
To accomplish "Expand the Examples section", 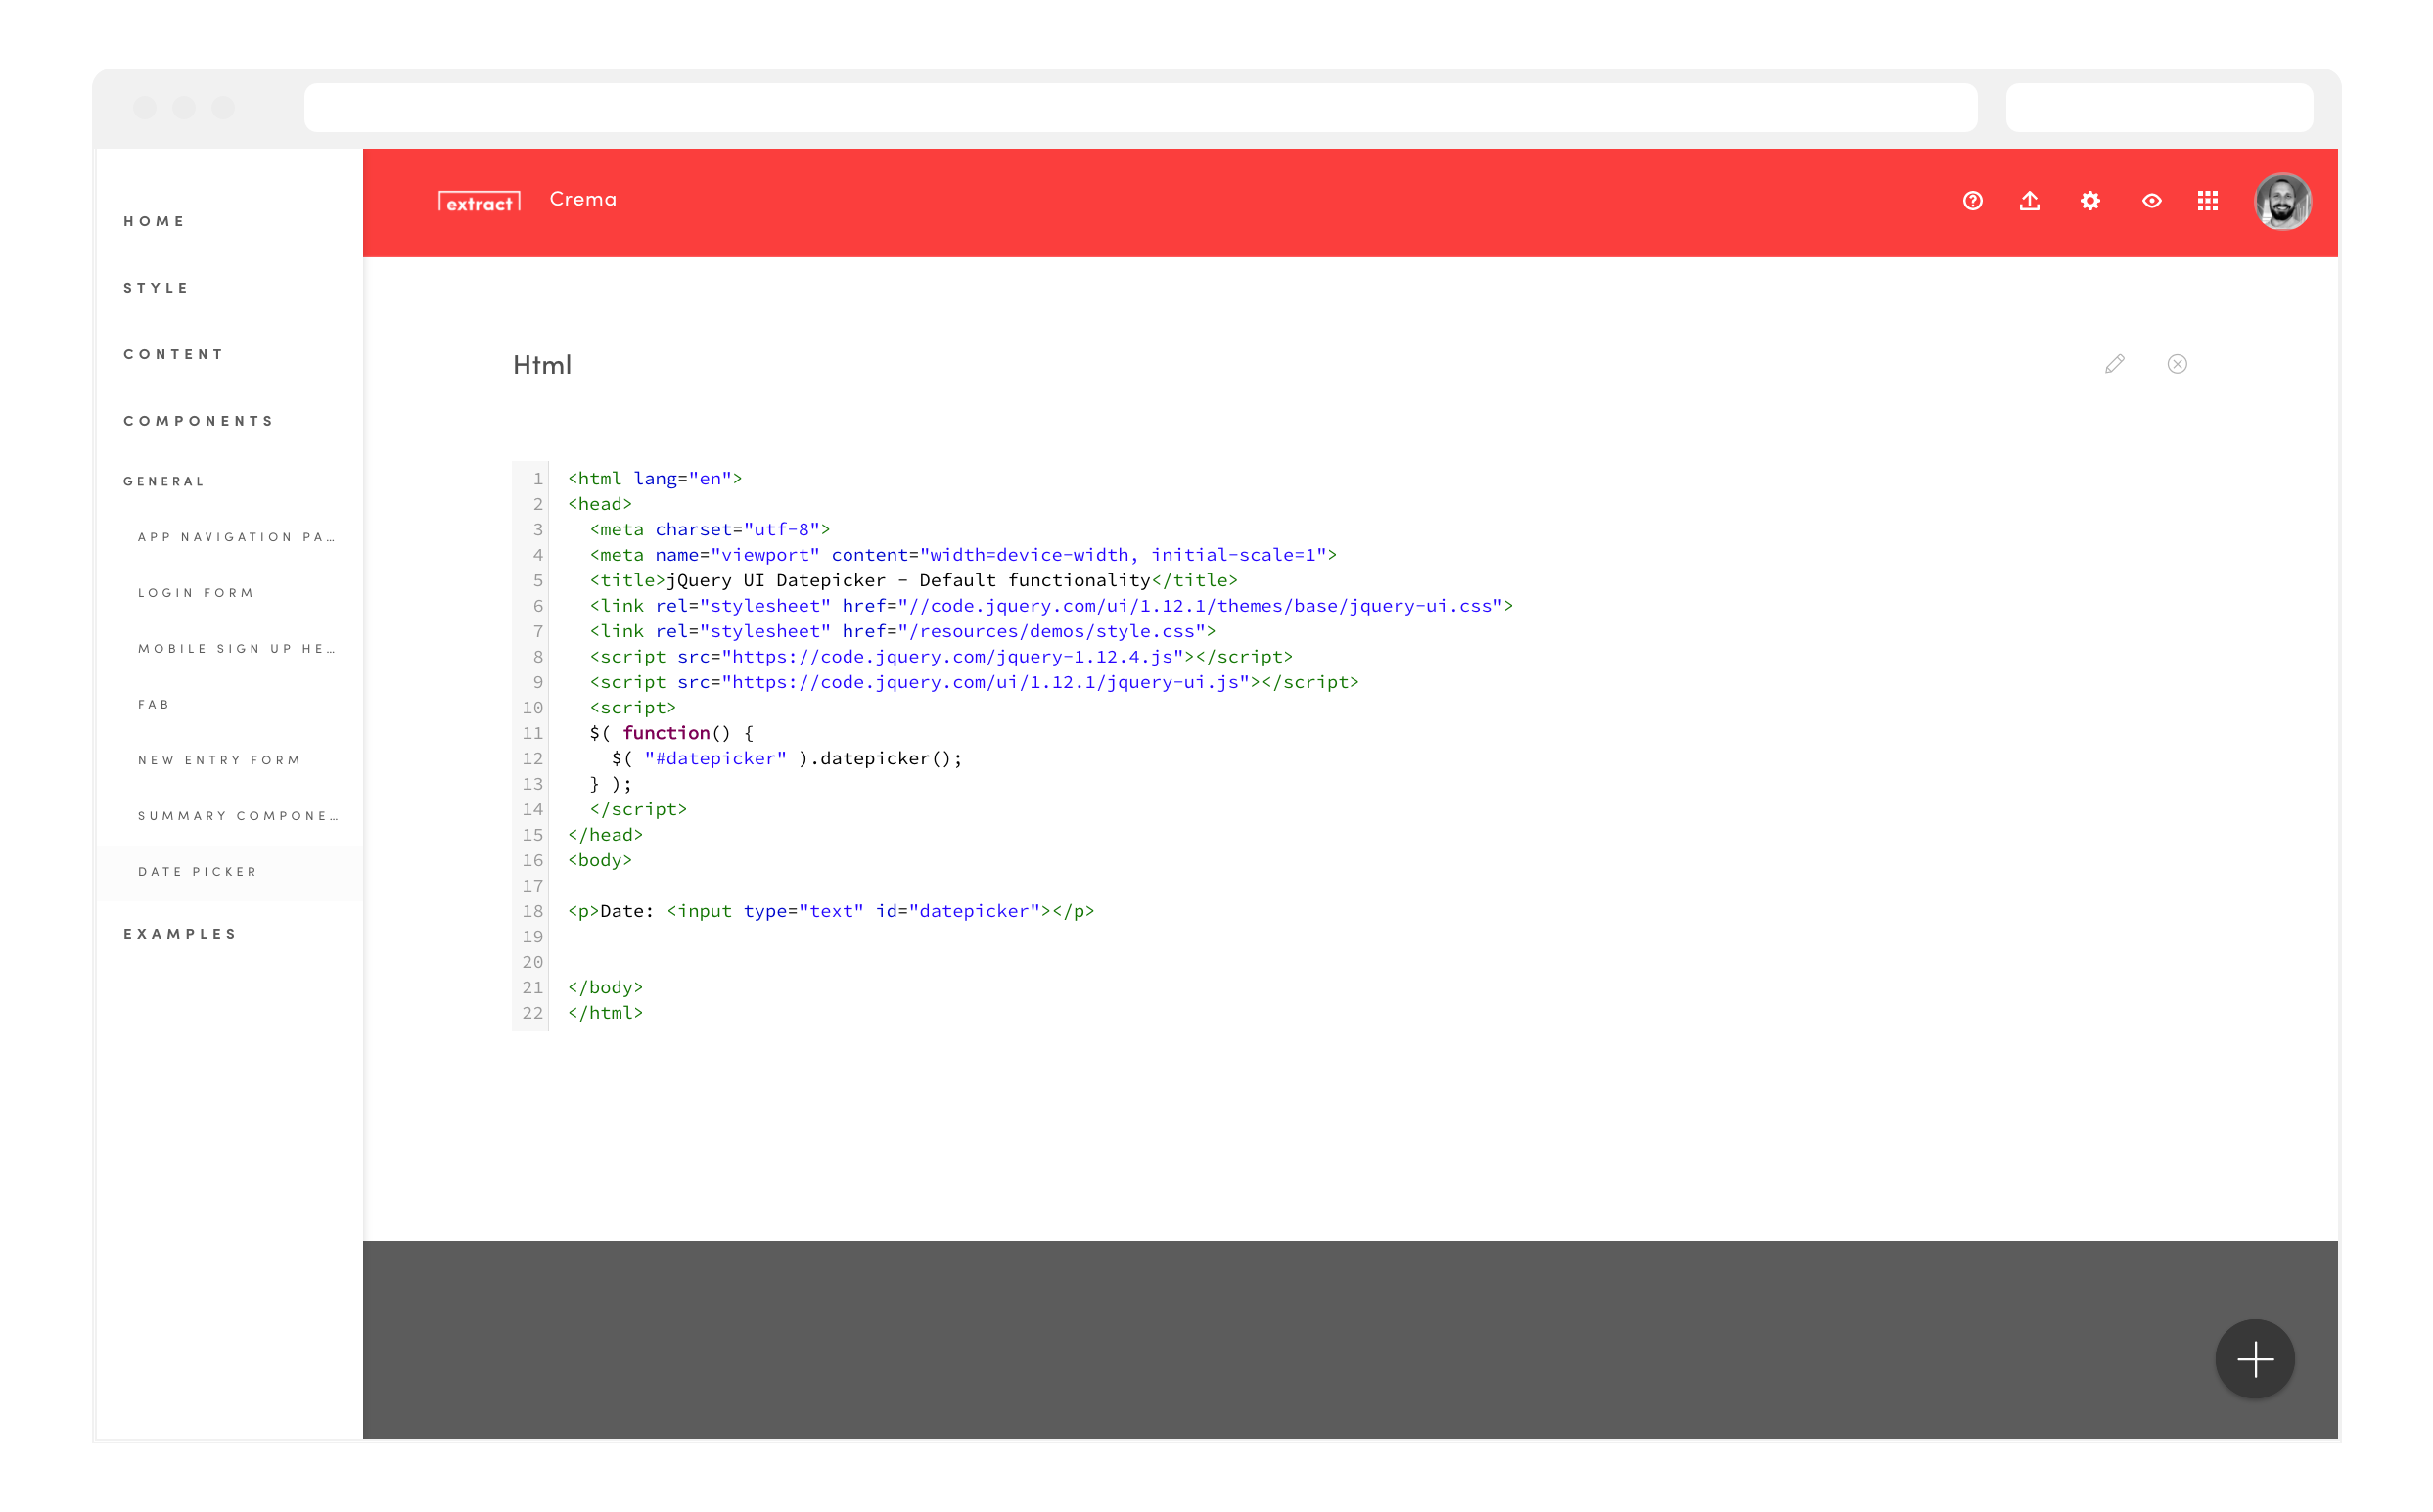I will (180, 934).
